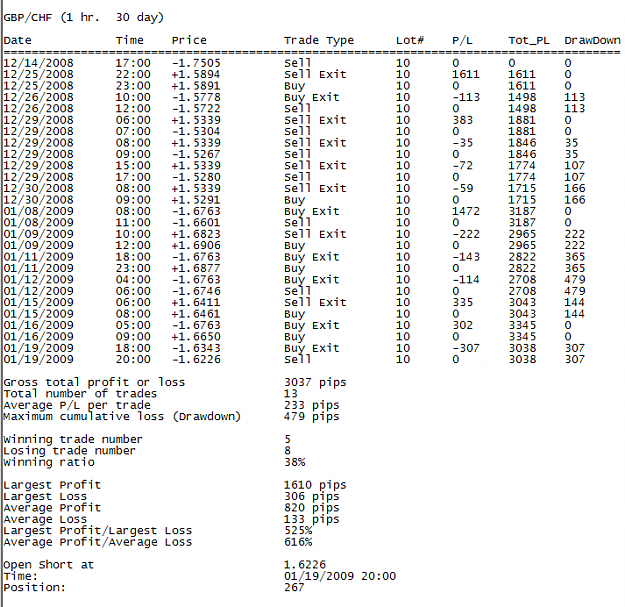The height and width of the screenshot is (607, 625).
Task: Click the price -1.6226 in the last row
Action: point(196,360)
